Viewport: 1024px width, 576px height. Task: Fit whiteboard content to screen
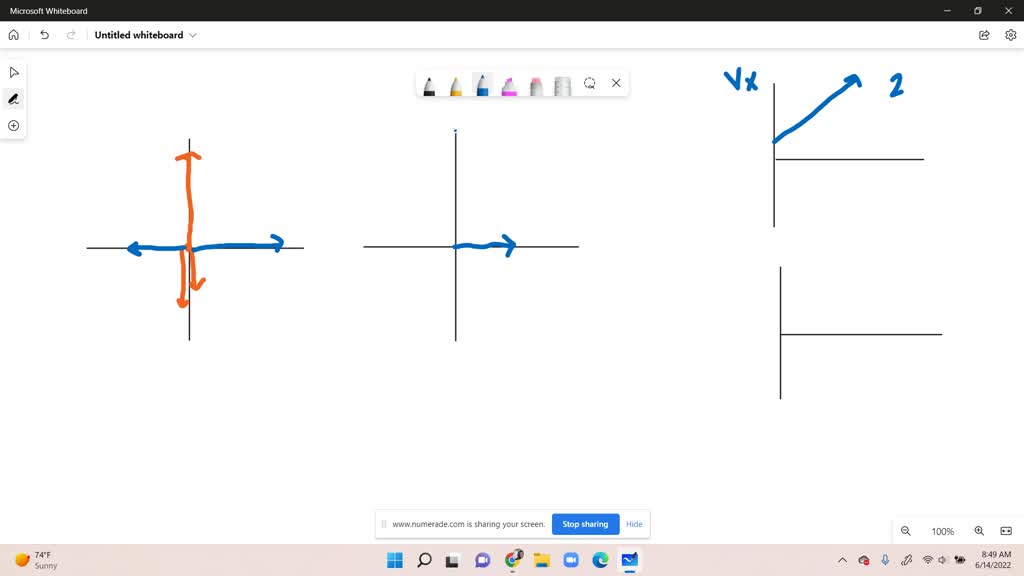(x=1006, y=531)
